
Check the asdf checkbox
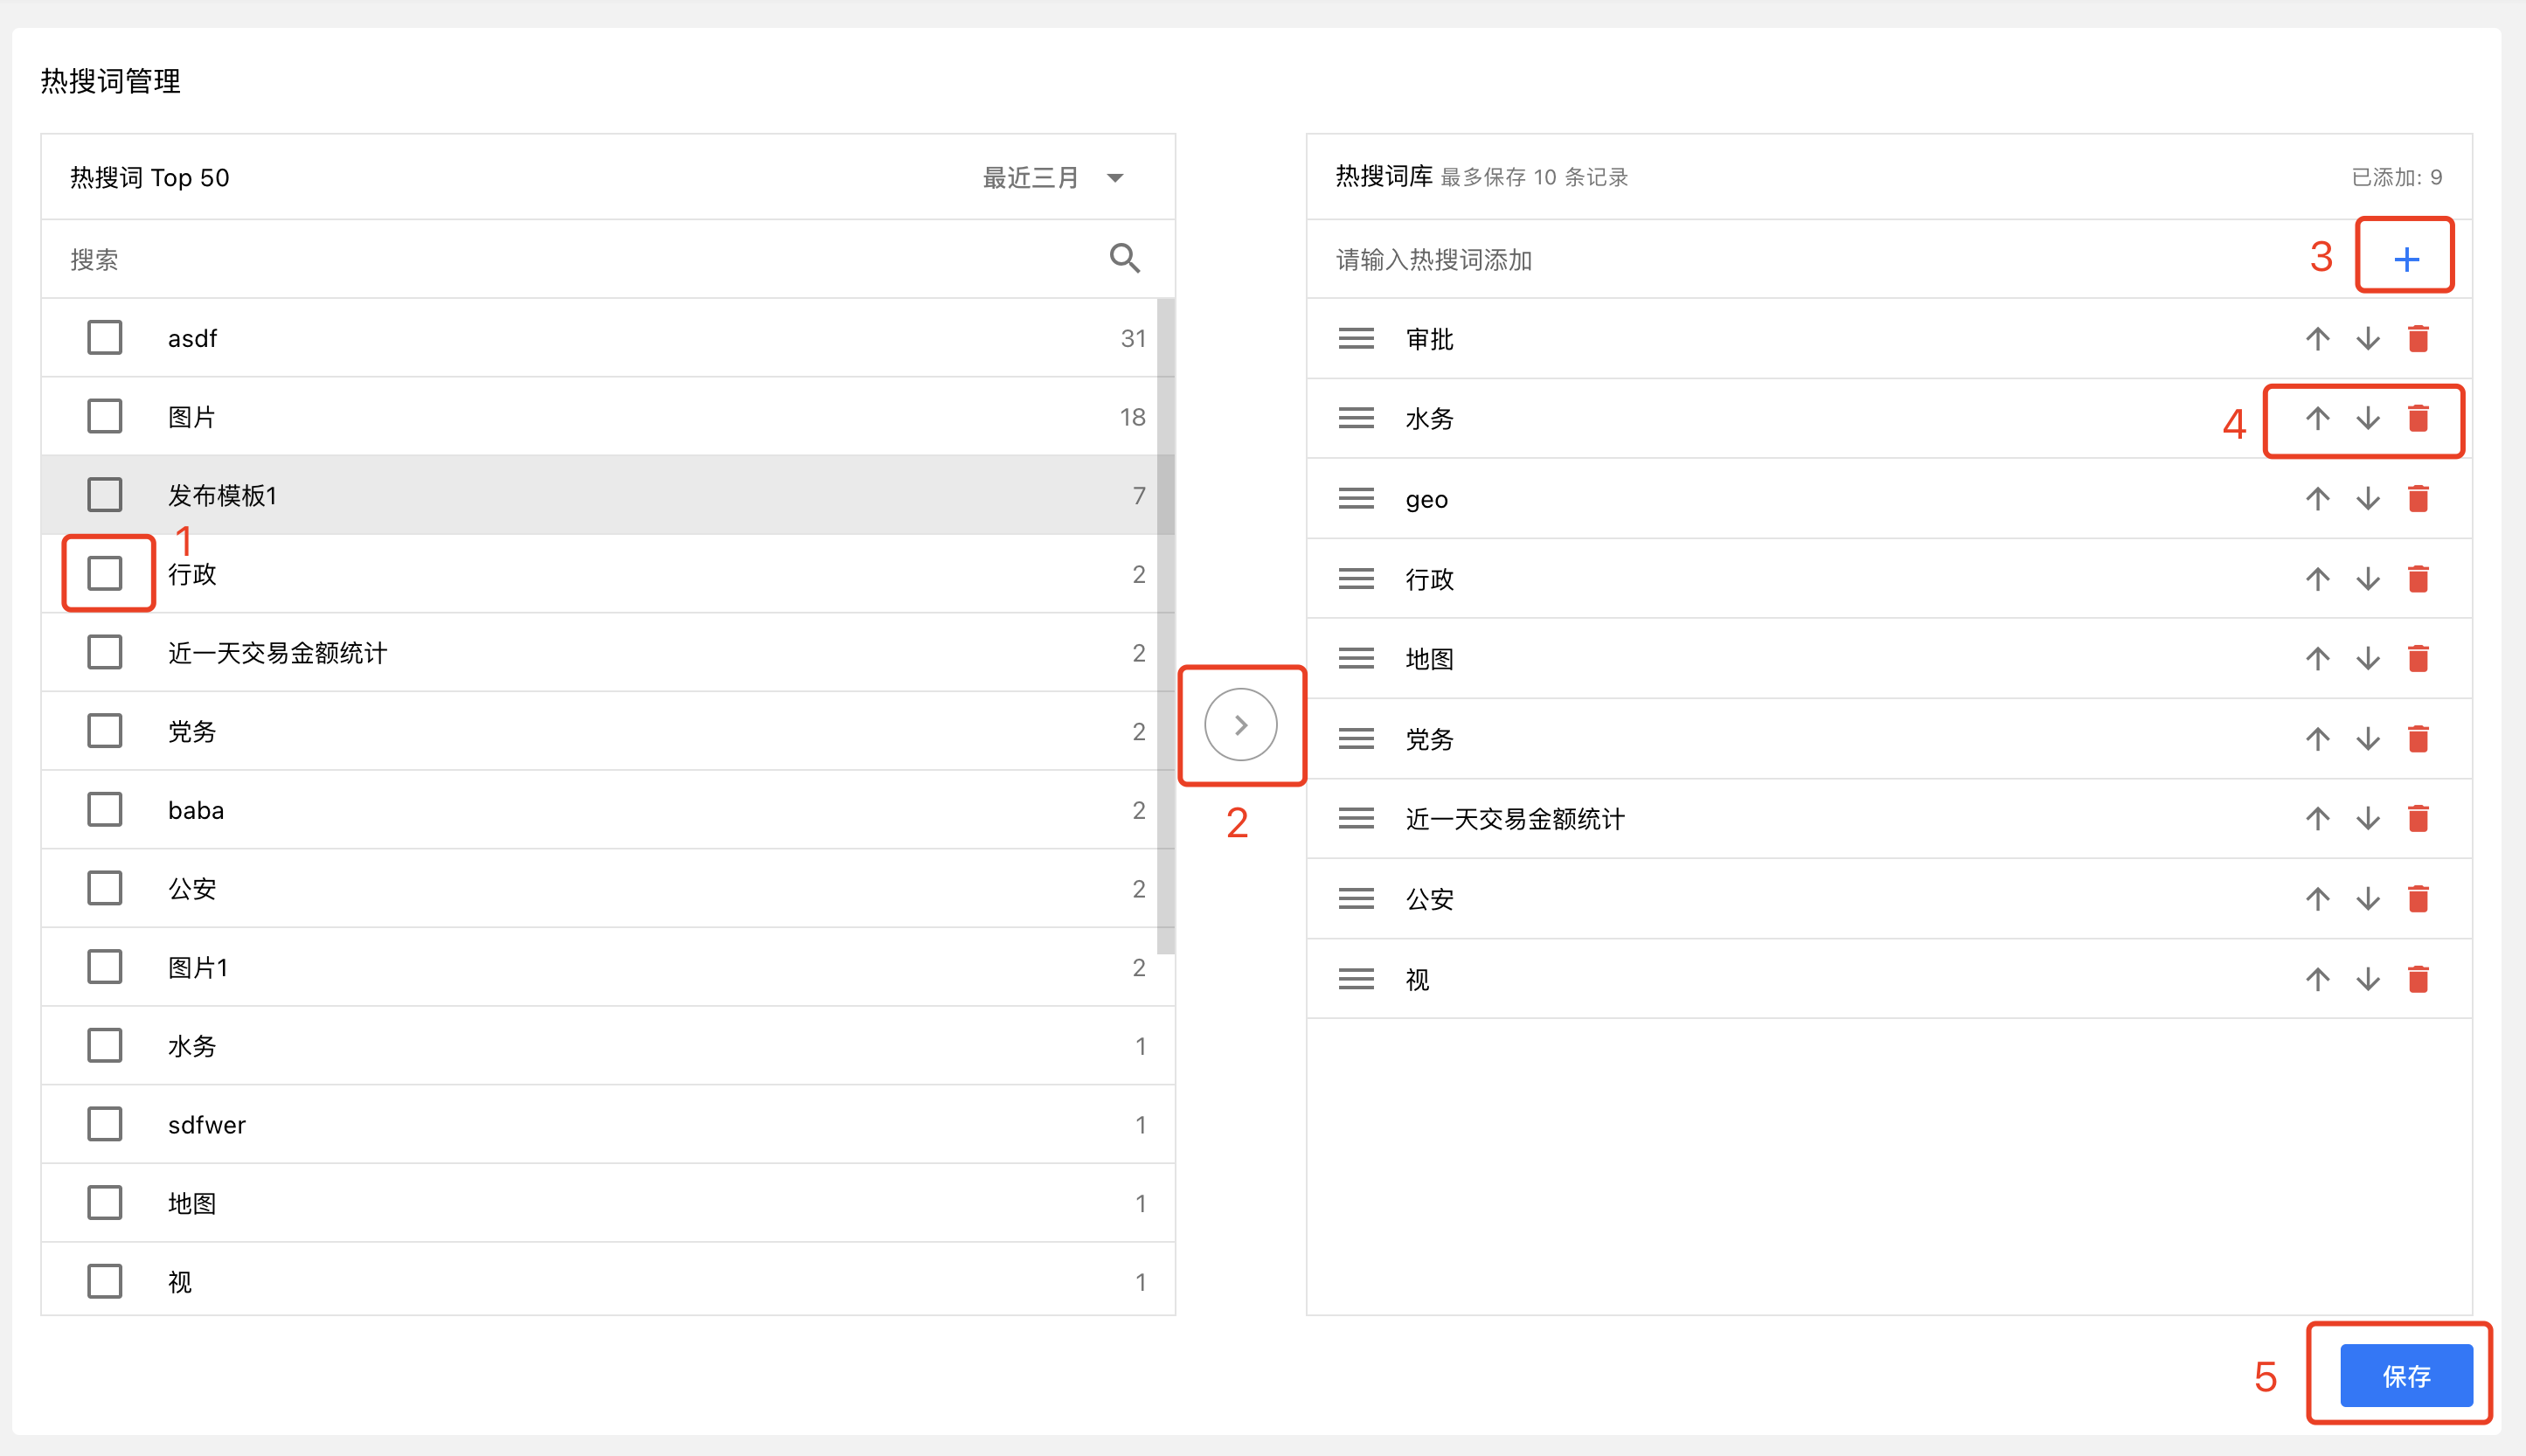pyautogui.click(x=104, y=338)
